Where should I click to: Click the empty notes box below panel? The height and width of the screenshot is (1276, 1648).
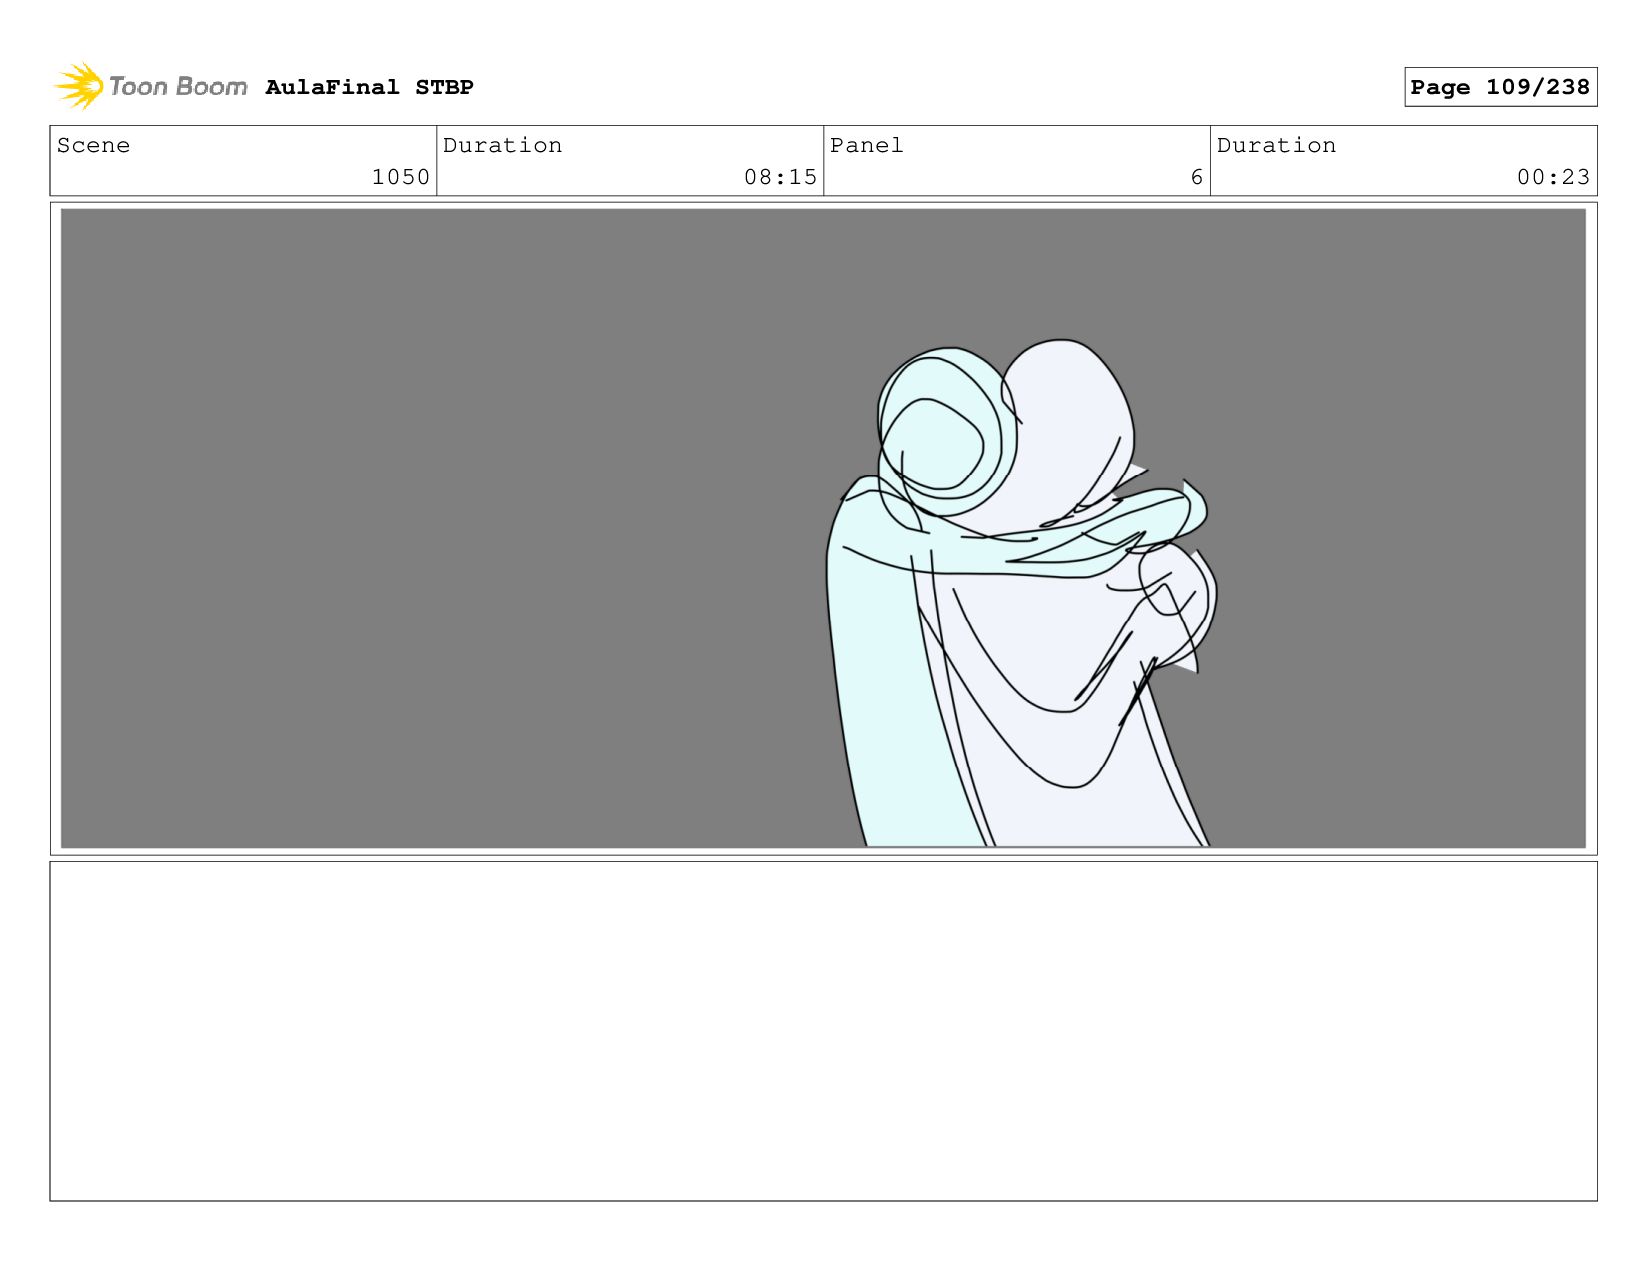[x=823, y=1031]
